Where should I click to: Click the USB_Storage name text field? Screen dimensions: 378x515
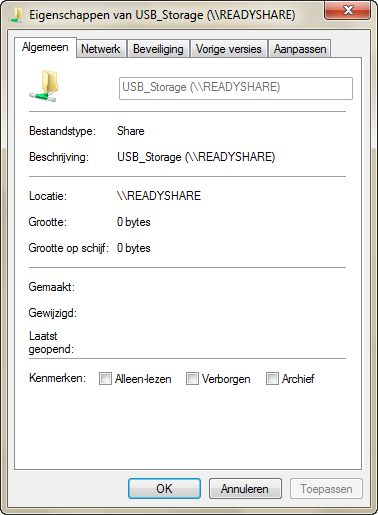click(236, 88)
